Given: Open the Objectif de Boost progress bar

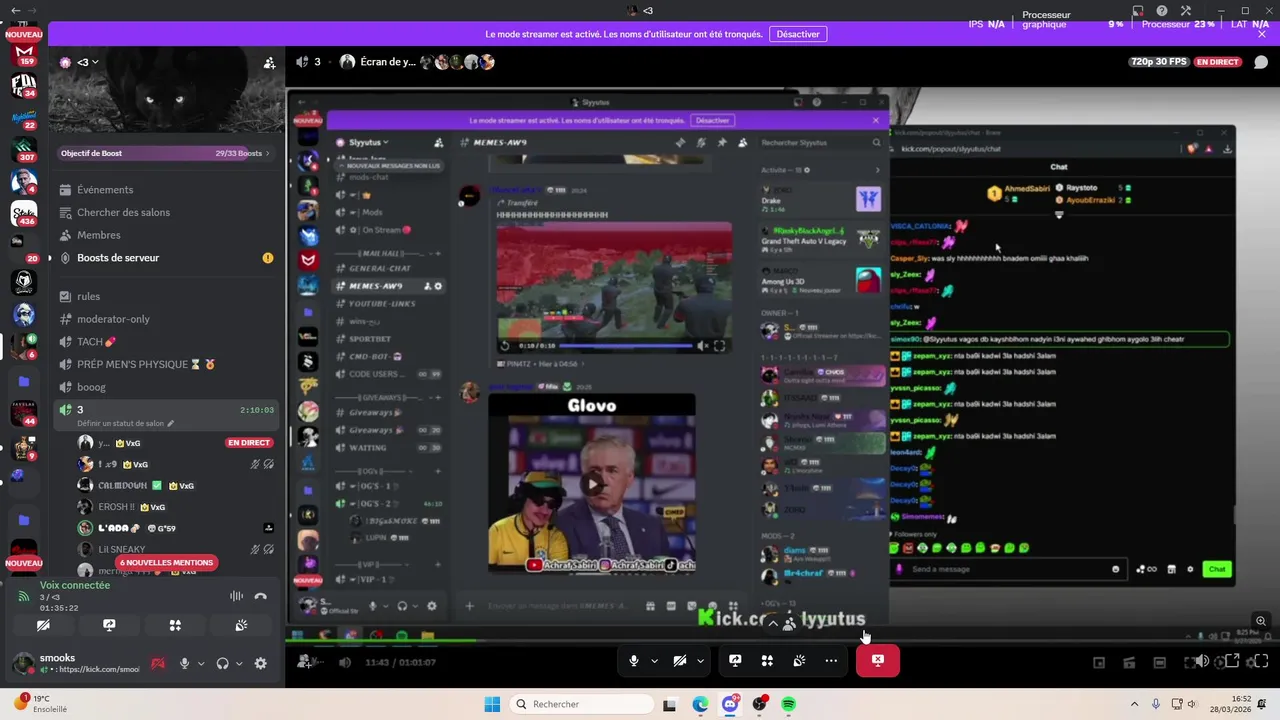Looking at the screenshot, I should coord(165,153).
